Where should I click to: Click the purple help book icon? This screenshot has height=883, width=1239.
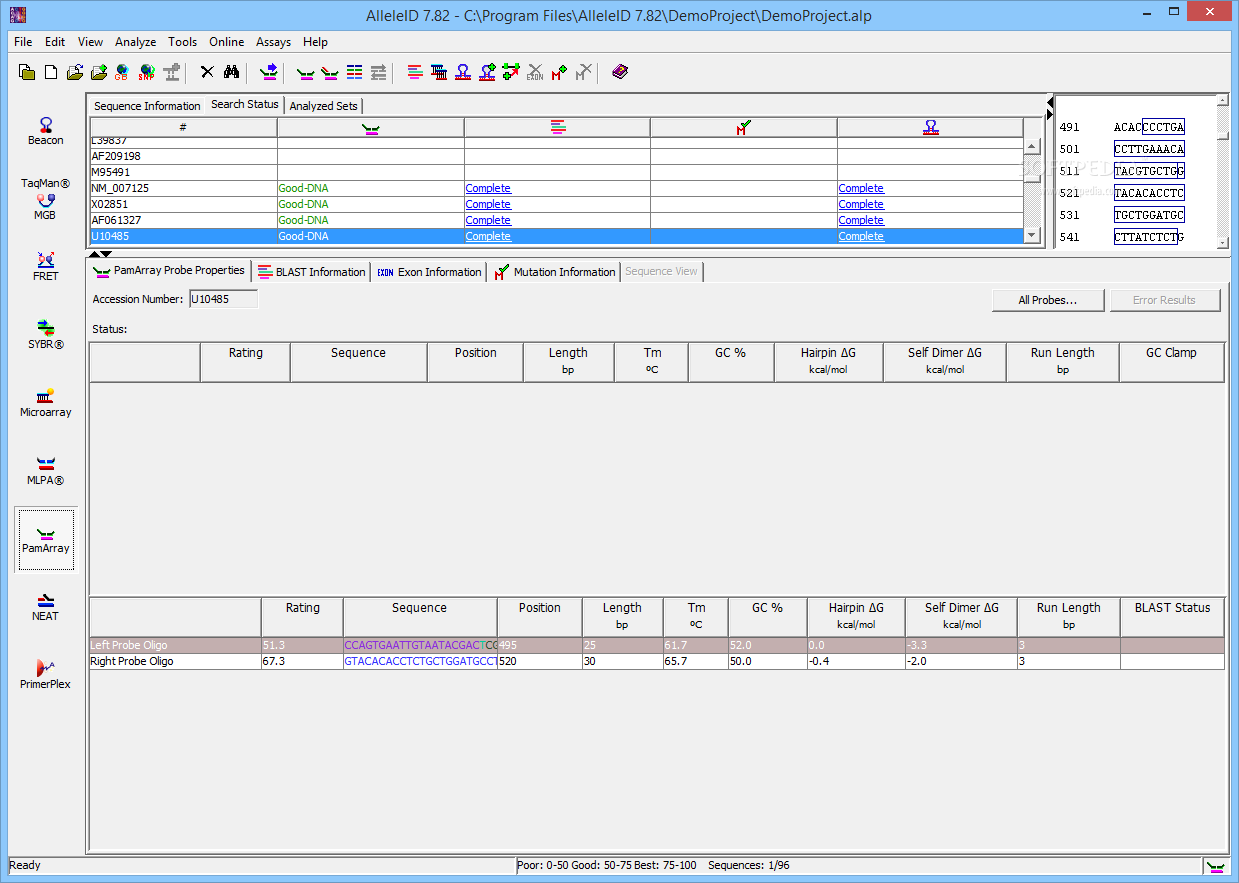tap(620, 72)
